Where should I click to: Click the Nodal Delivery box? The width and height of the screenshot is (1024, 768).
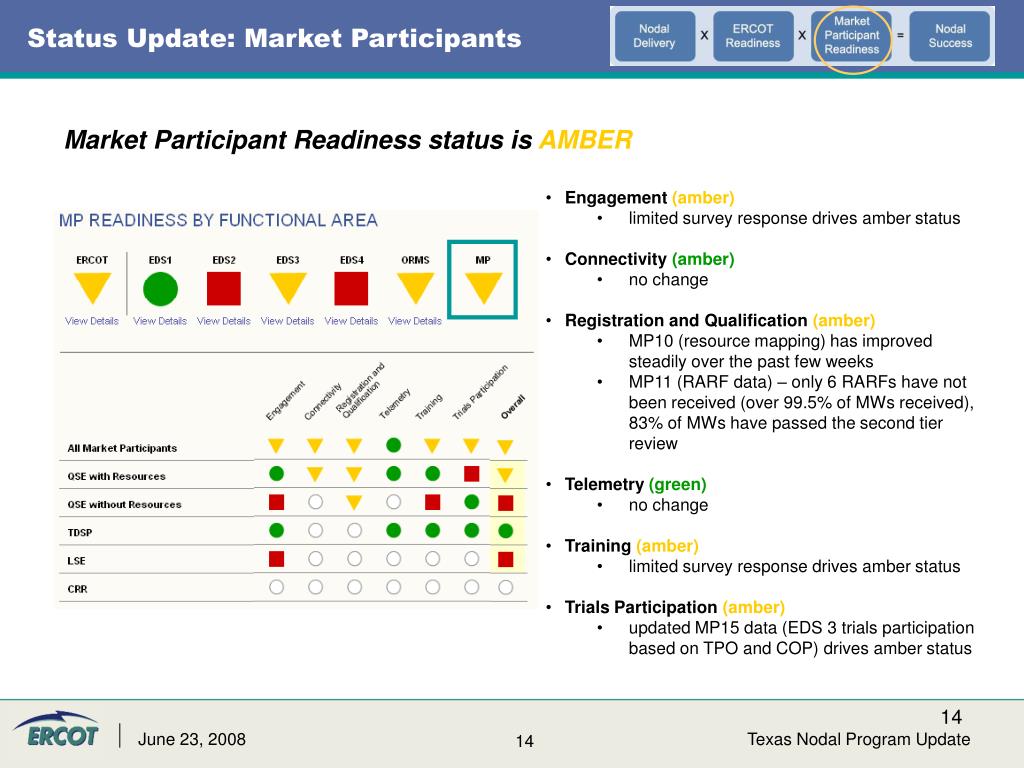click(654, 36)
